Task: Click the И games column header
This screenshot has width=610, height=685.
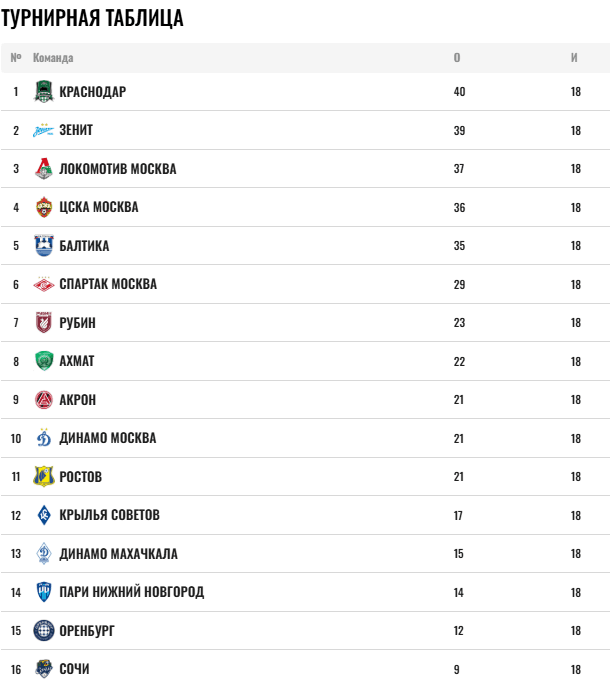Action: pyautogui.click(x=575, y=58)
